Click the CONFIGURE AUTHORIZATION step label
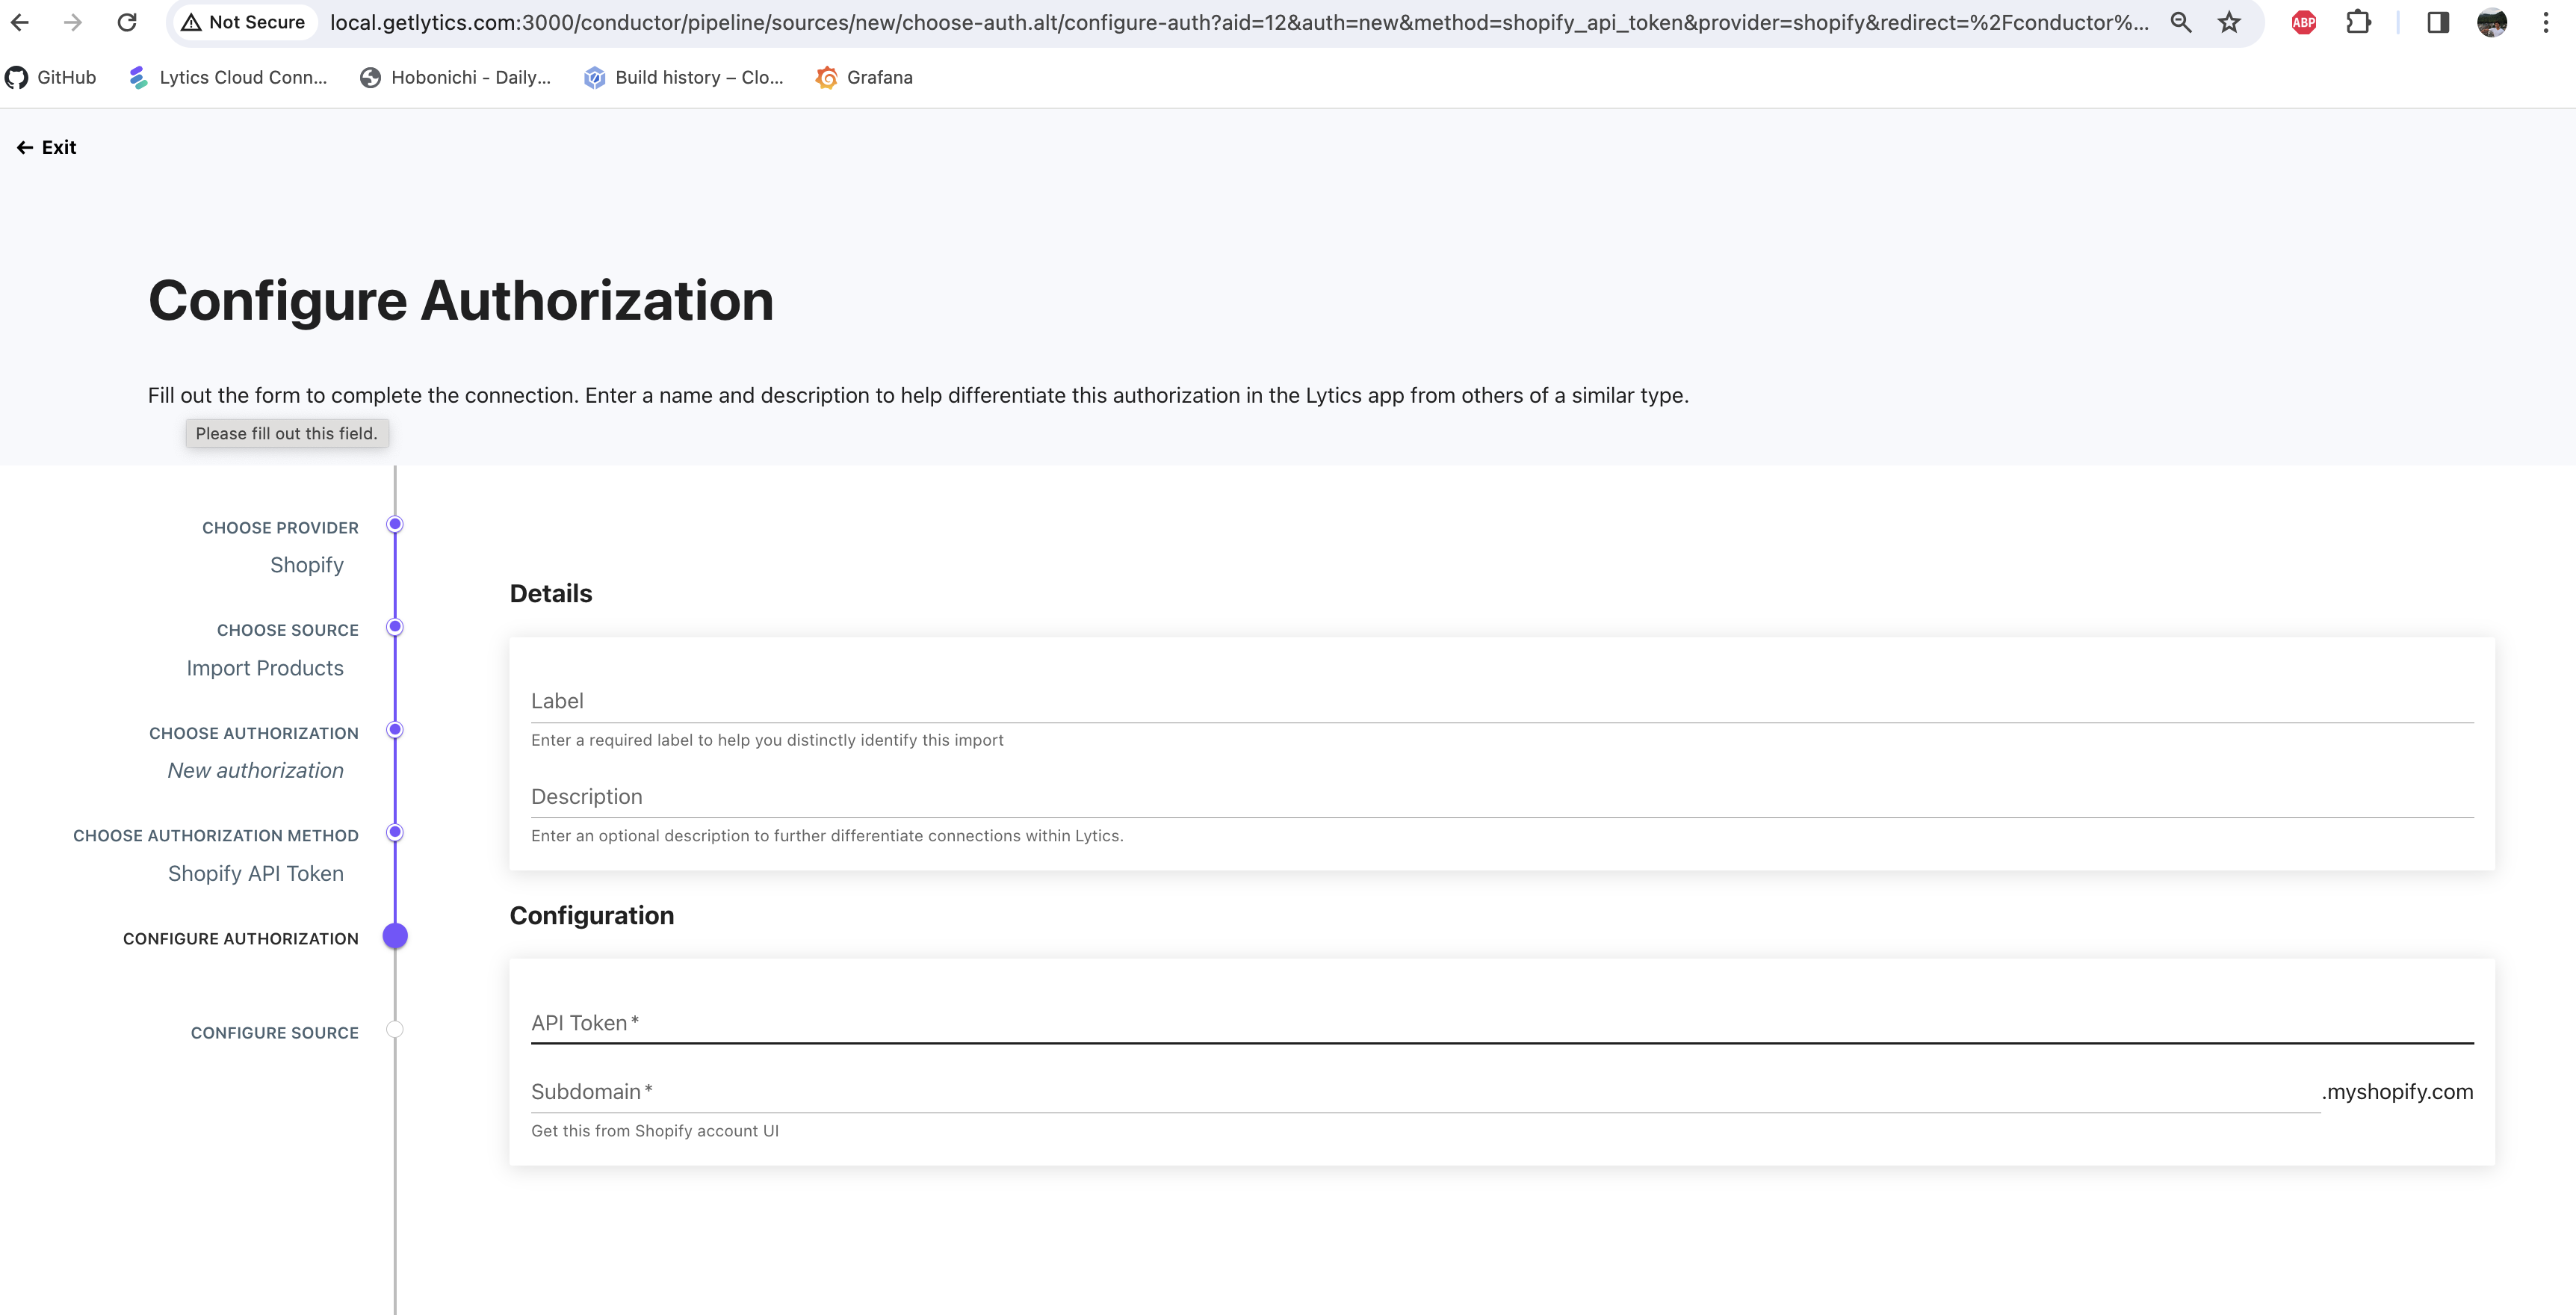This screenshot has width=2576, height=1315. pyautogui.click(x=241, y=939)
